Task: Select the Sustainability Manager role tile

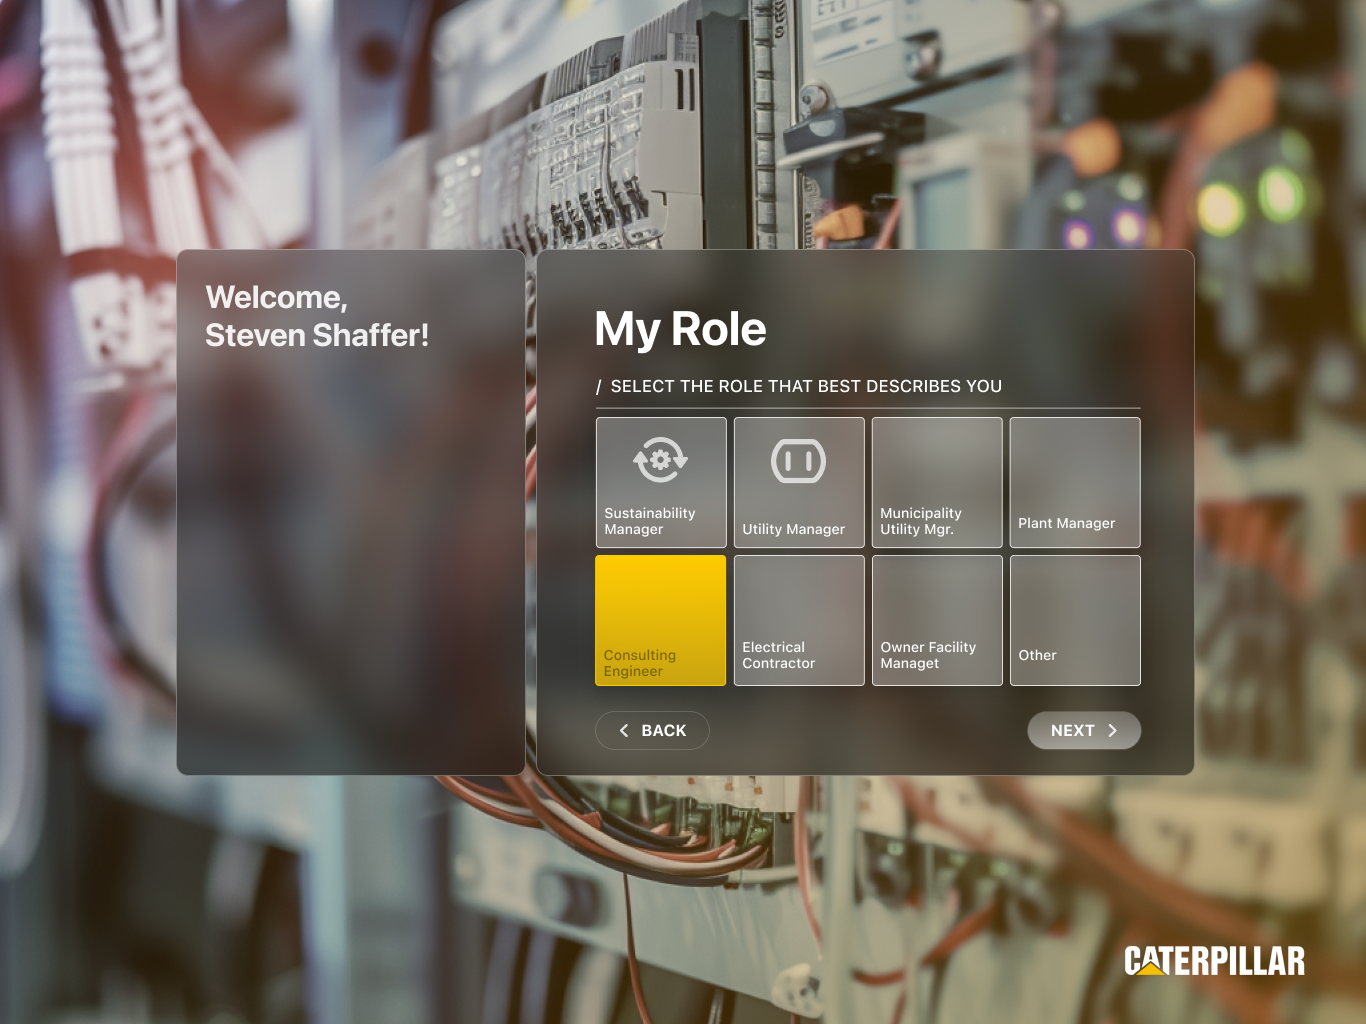Action: pyautogui.click(x=661, y=482)
